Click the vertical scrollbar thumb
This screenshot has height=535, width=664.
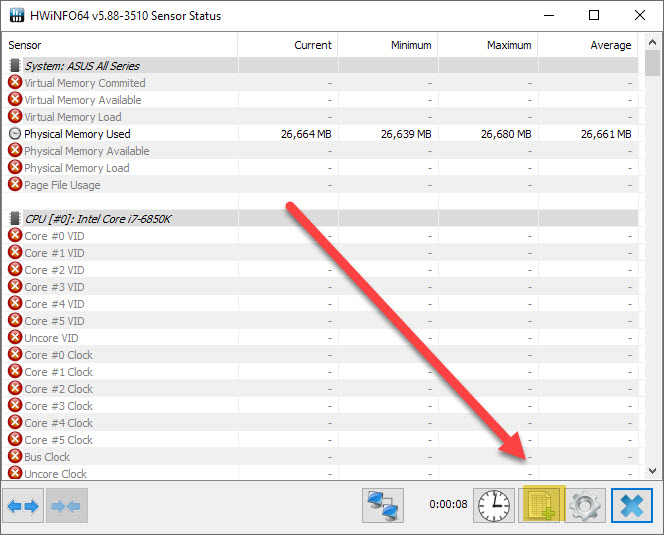[653, 63]
